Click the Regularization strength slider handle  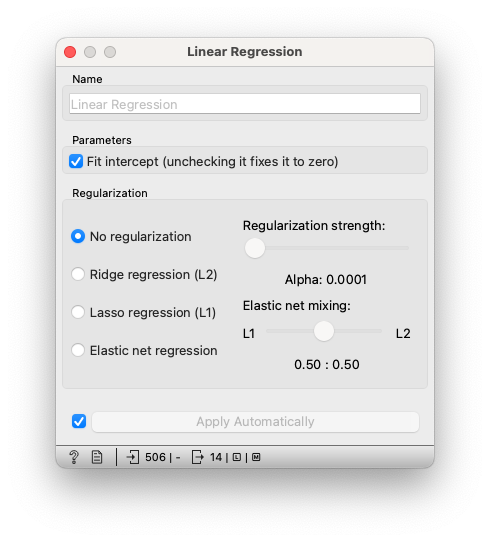click(x=255, y=248)
